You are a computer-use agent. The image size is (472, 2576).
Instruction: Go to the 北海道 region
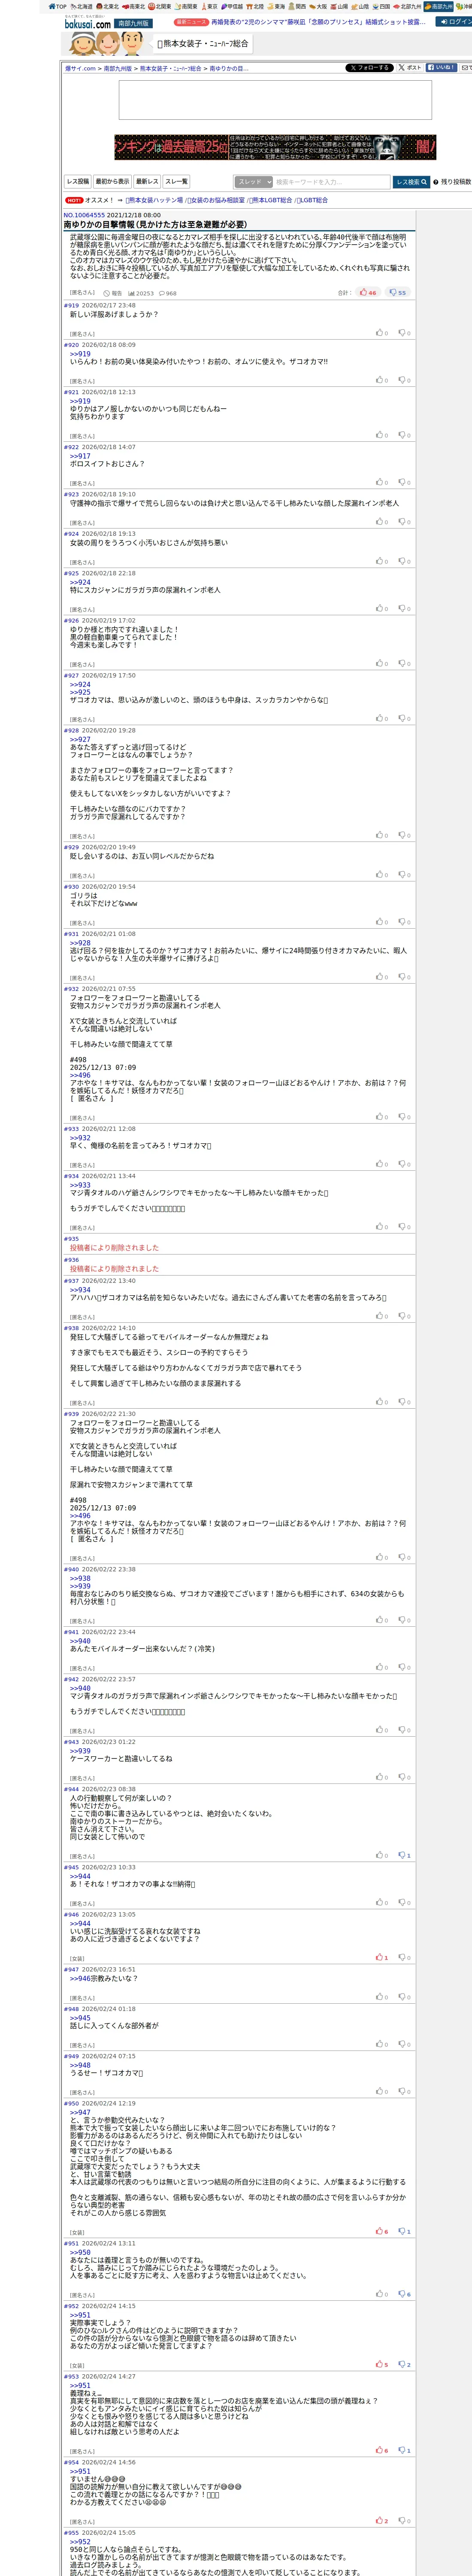click(x=82, y=6)
